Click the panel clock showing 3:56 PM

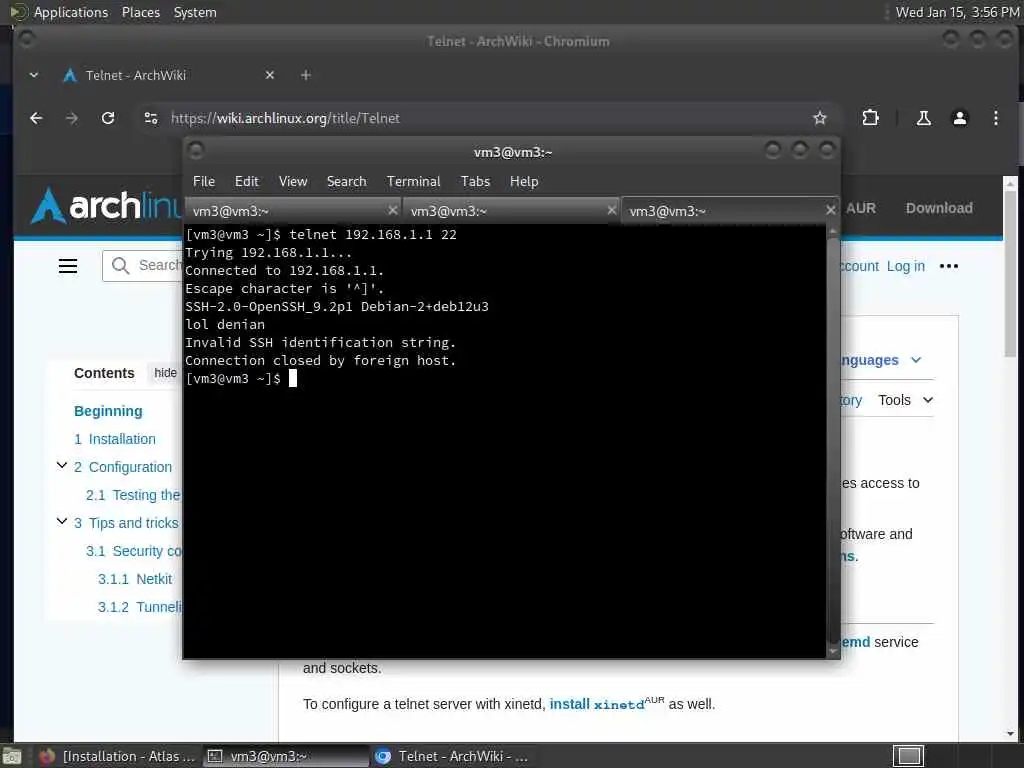click(x=957, y=12)
